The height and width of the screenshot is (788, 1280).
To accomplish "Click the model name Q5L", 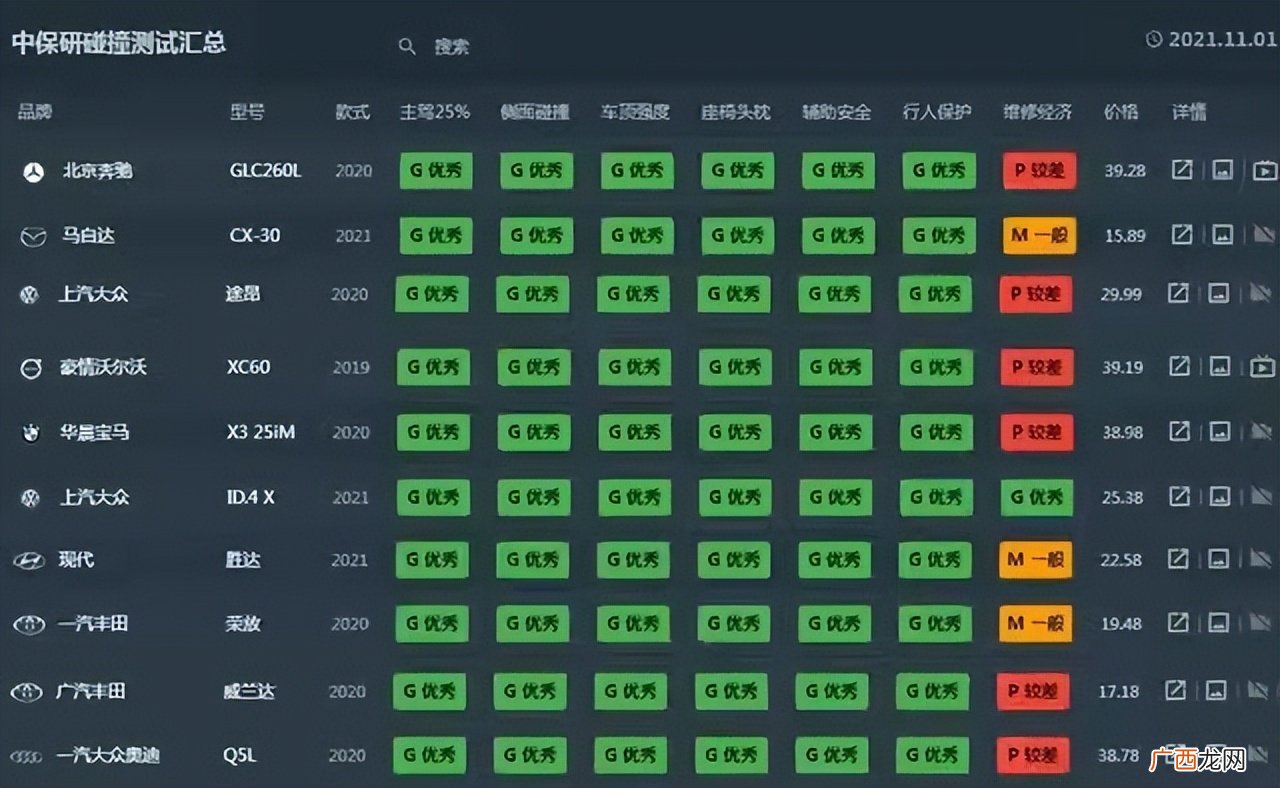I will tap(240, 755).
